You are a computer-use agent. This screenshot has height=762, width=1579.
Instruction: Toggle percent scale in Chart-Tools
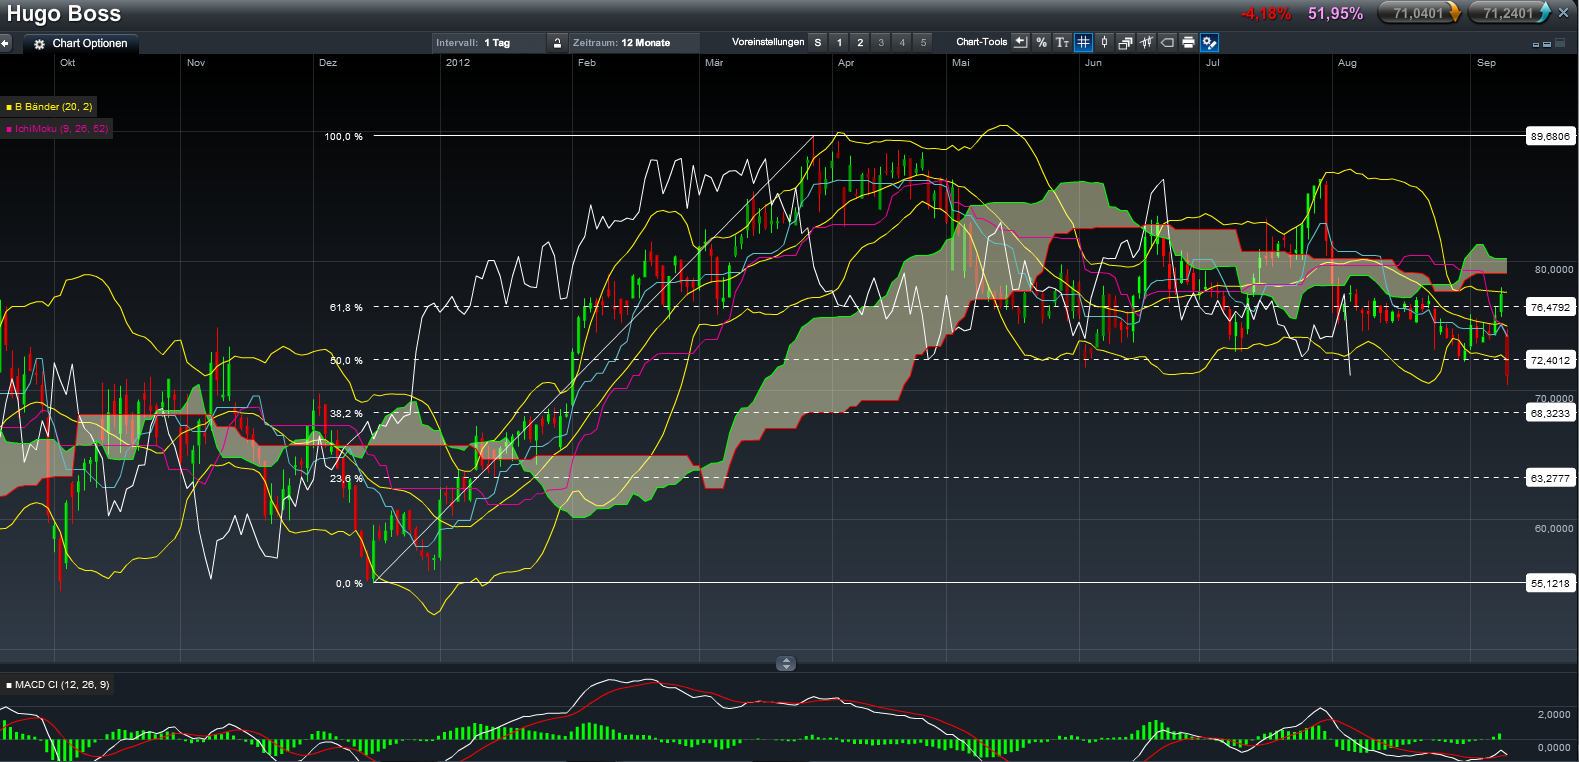click(1041, 42)
